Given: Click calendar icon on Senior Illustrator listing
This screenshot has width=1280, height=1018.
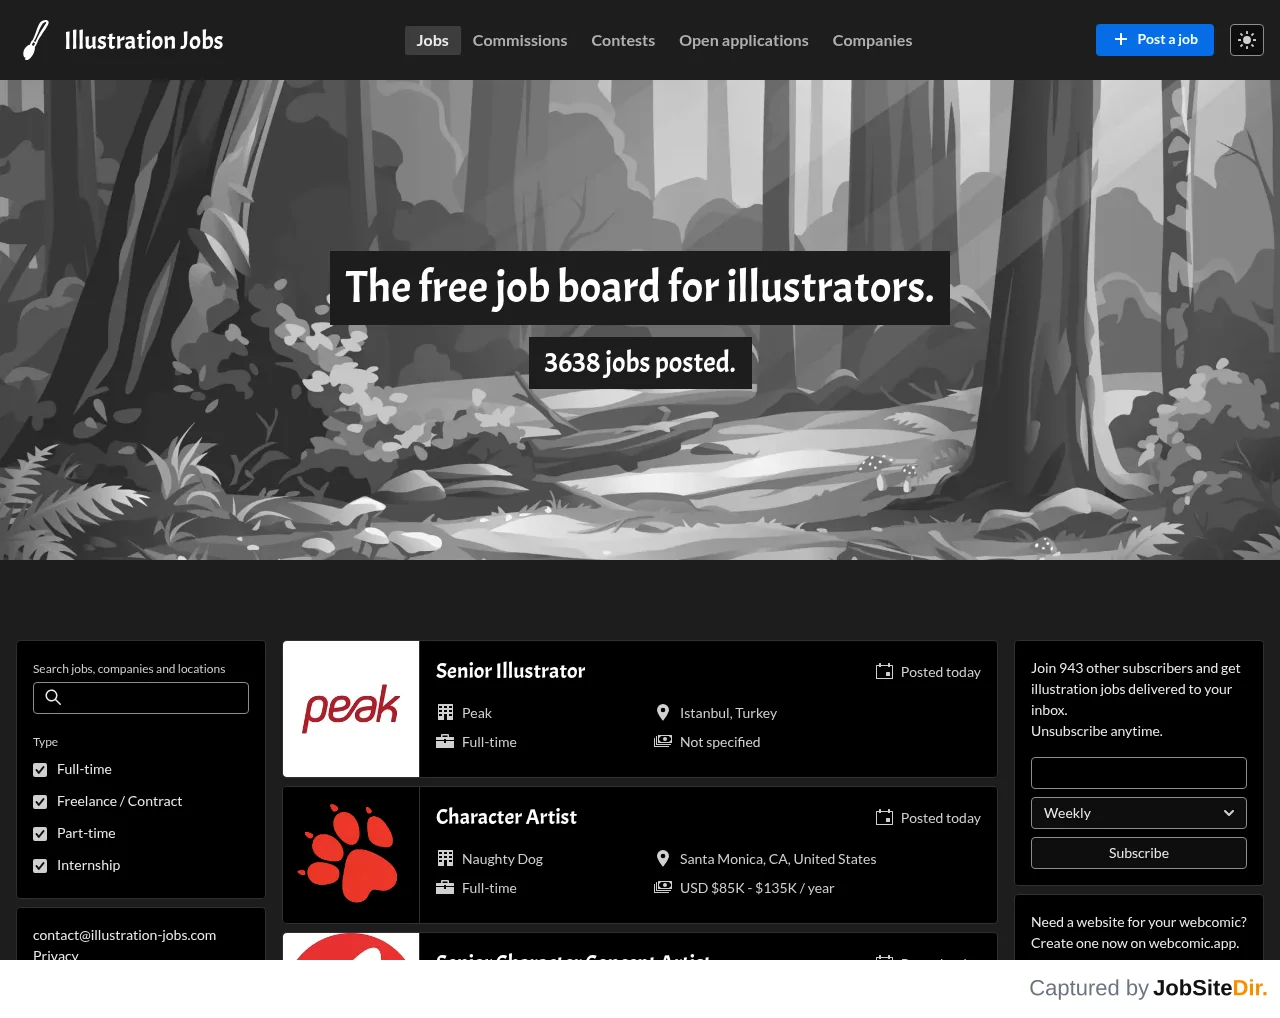Looking at the screenshot, I should coord(884,671).
